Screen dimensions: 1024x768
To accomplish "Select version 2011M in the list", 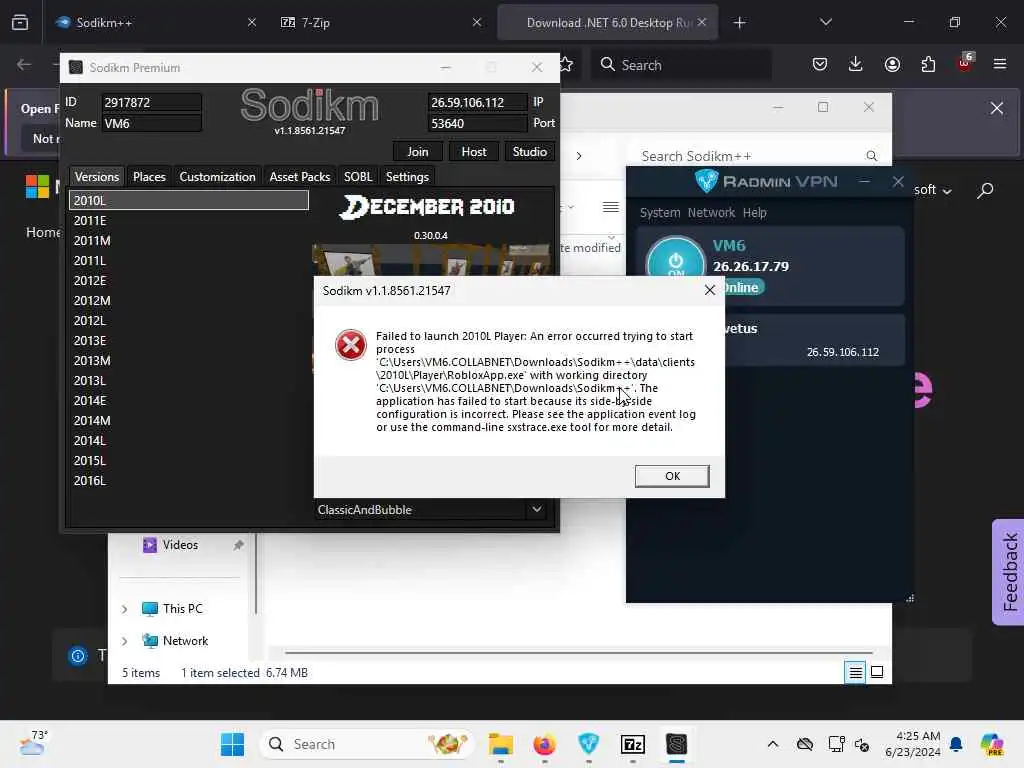I will point(189,240).
